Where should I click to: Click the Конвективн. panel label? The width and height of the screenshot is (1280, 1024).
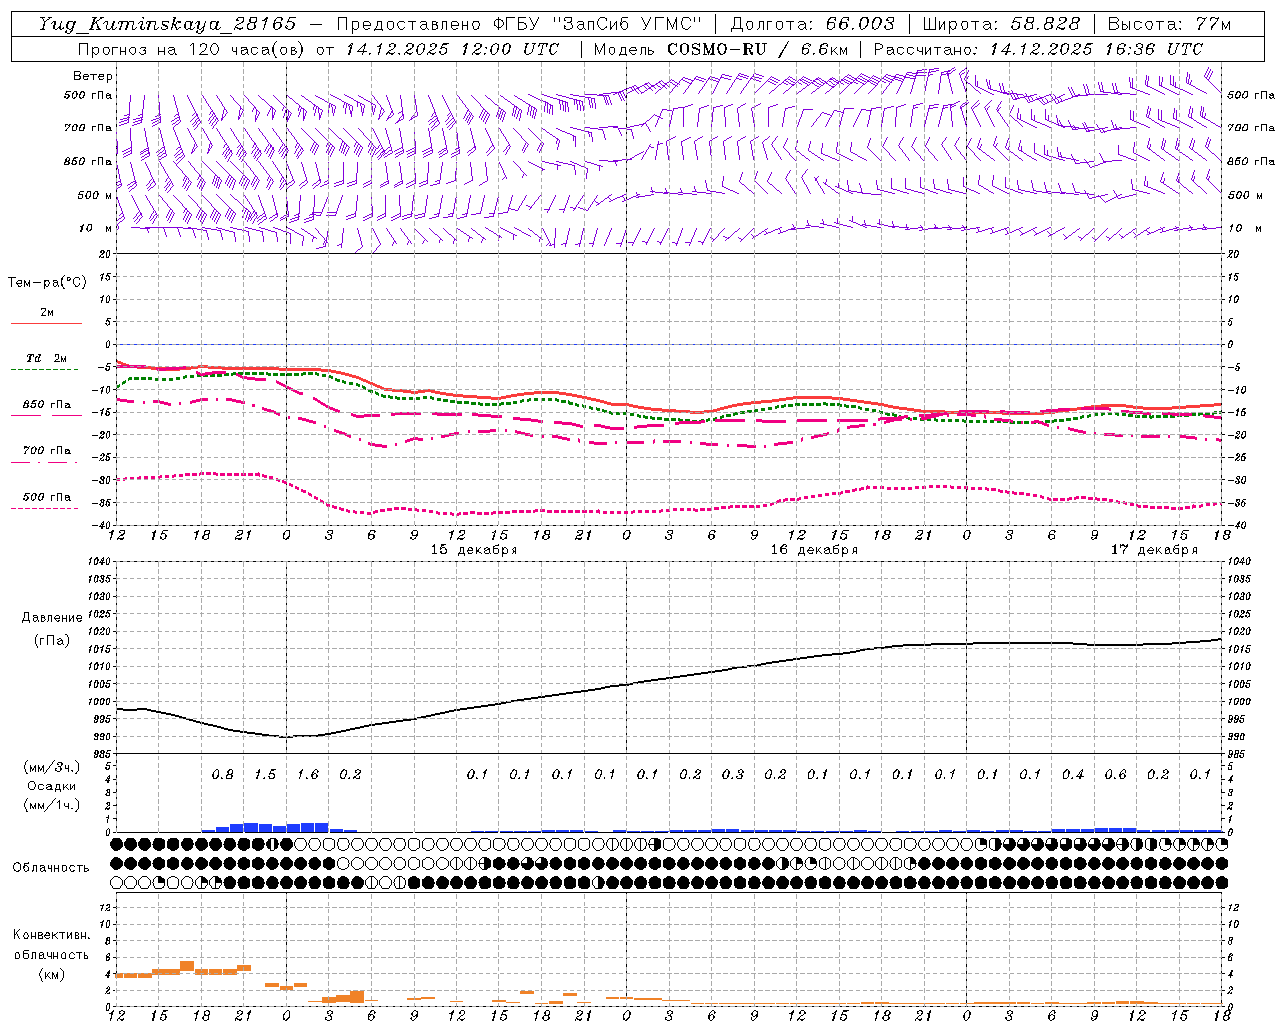tap(51, 935)
